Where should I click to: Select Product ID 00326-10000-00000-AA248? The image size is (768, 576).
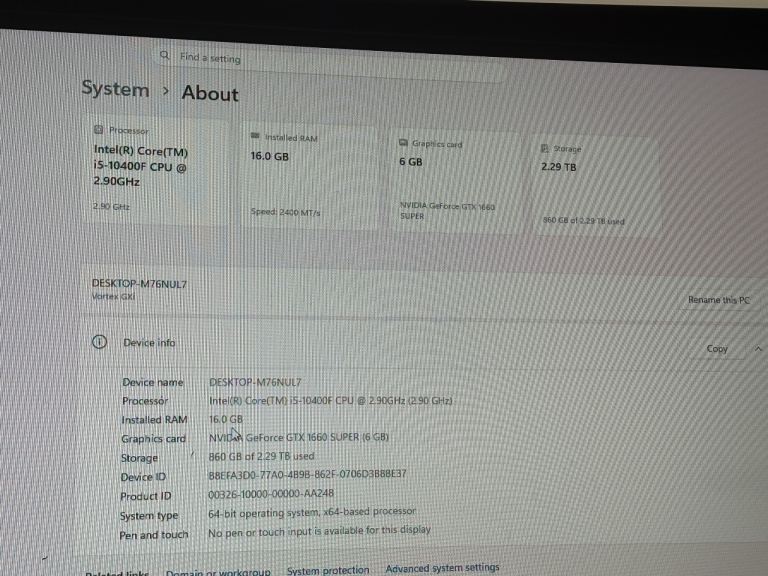(x=271, y=494)
